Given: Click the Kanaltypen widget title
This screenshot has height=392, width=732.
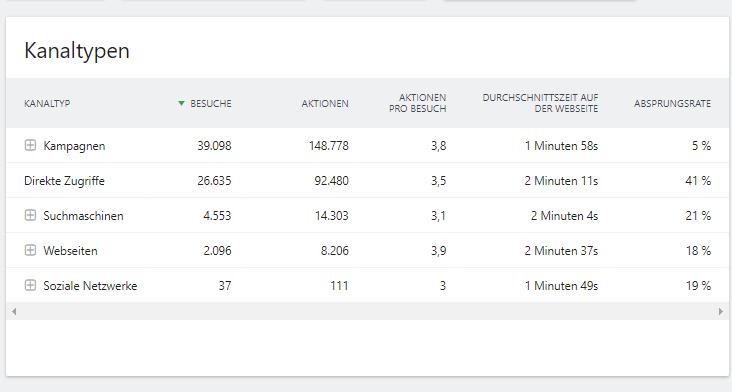Looking at the screenshot, I should (x=77, y=51).
